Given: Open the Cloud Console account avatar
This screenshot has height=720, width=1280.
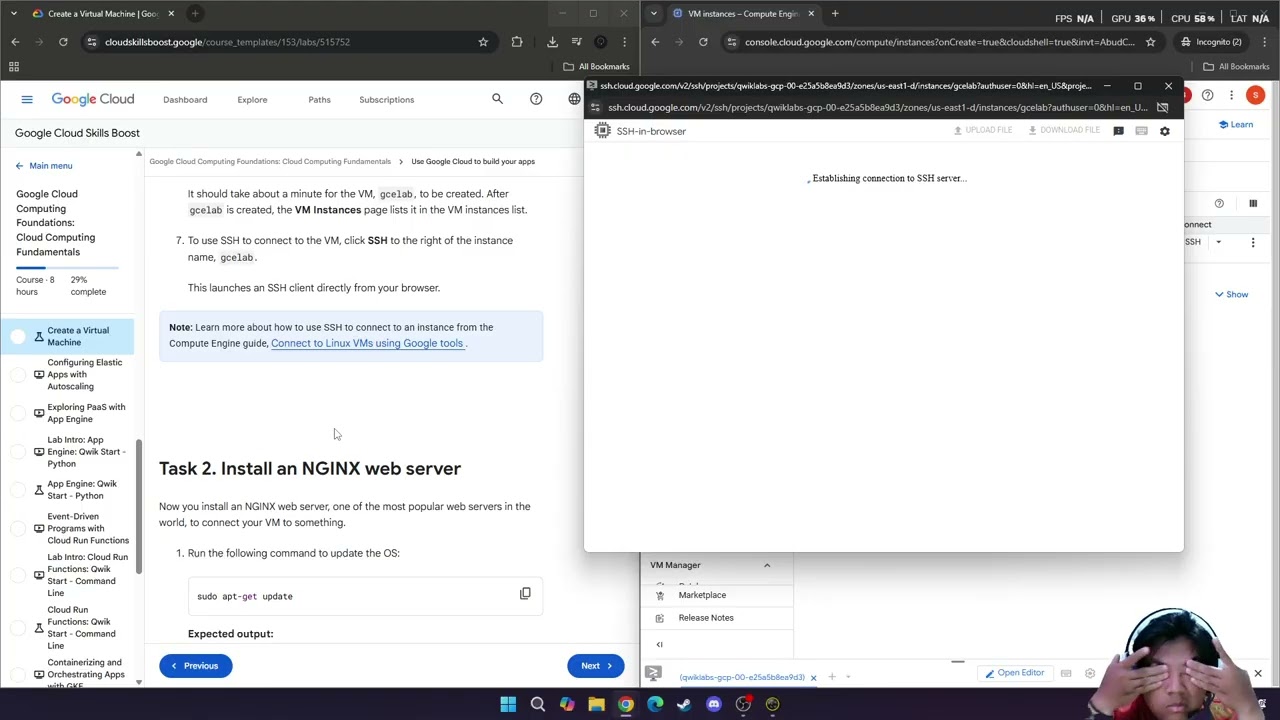Looking at the screenshot, I should pos(1256,96).
